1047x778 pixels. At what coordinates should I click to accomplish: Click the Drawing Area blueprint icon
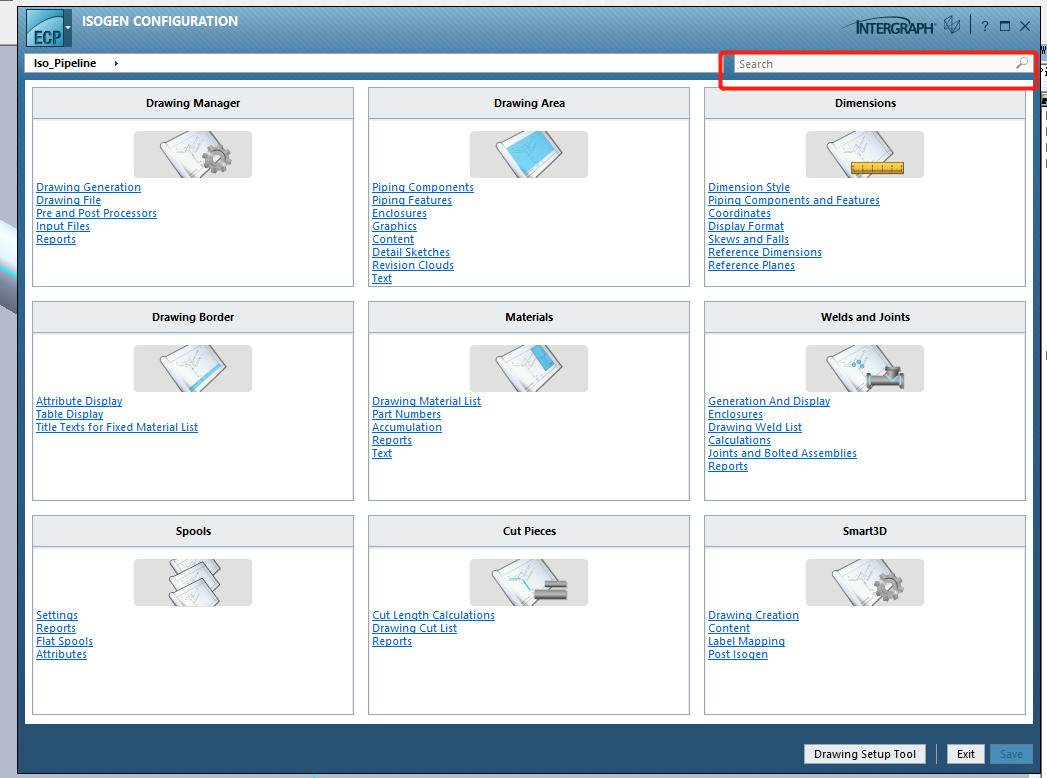(x=529, y=154)
